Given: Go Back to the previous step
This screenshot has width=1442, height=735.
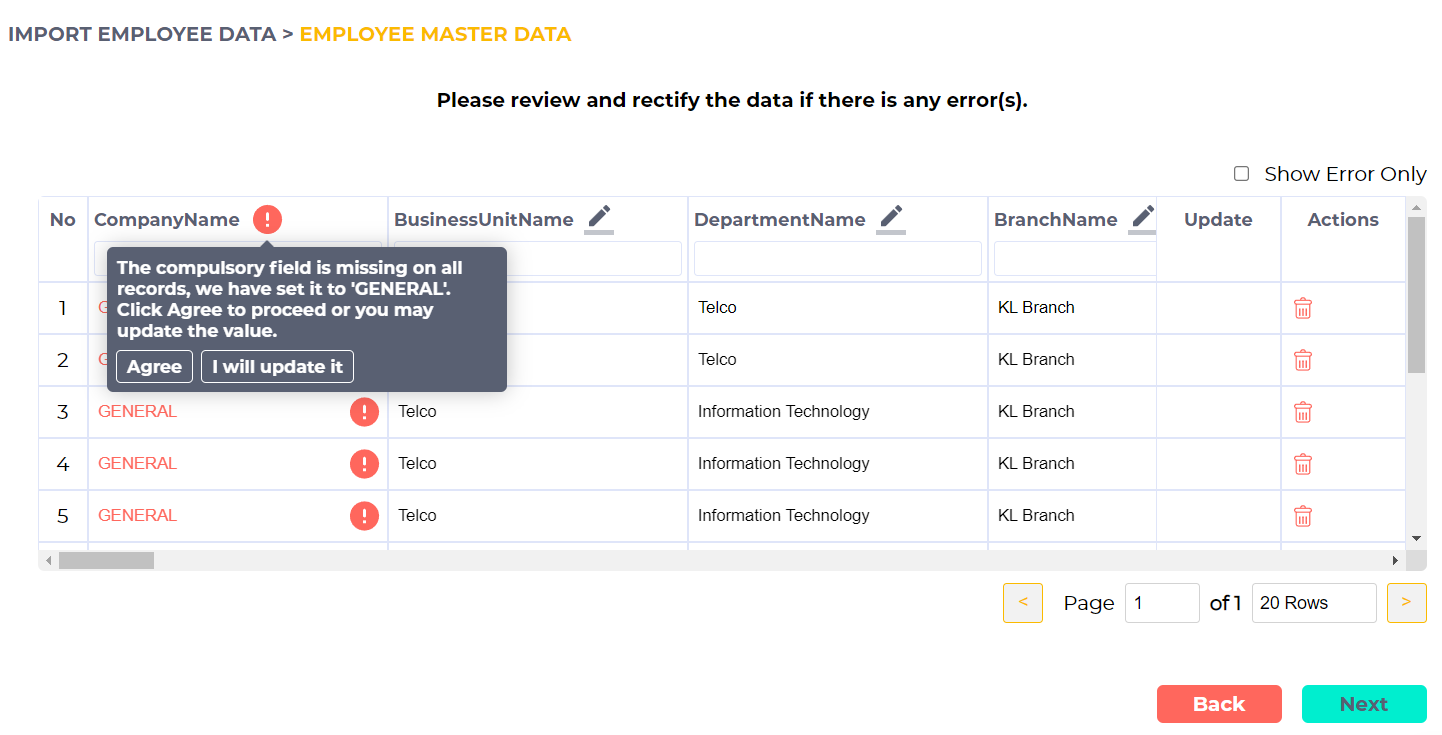Looking at the screenshot, I should (1219, 704).
